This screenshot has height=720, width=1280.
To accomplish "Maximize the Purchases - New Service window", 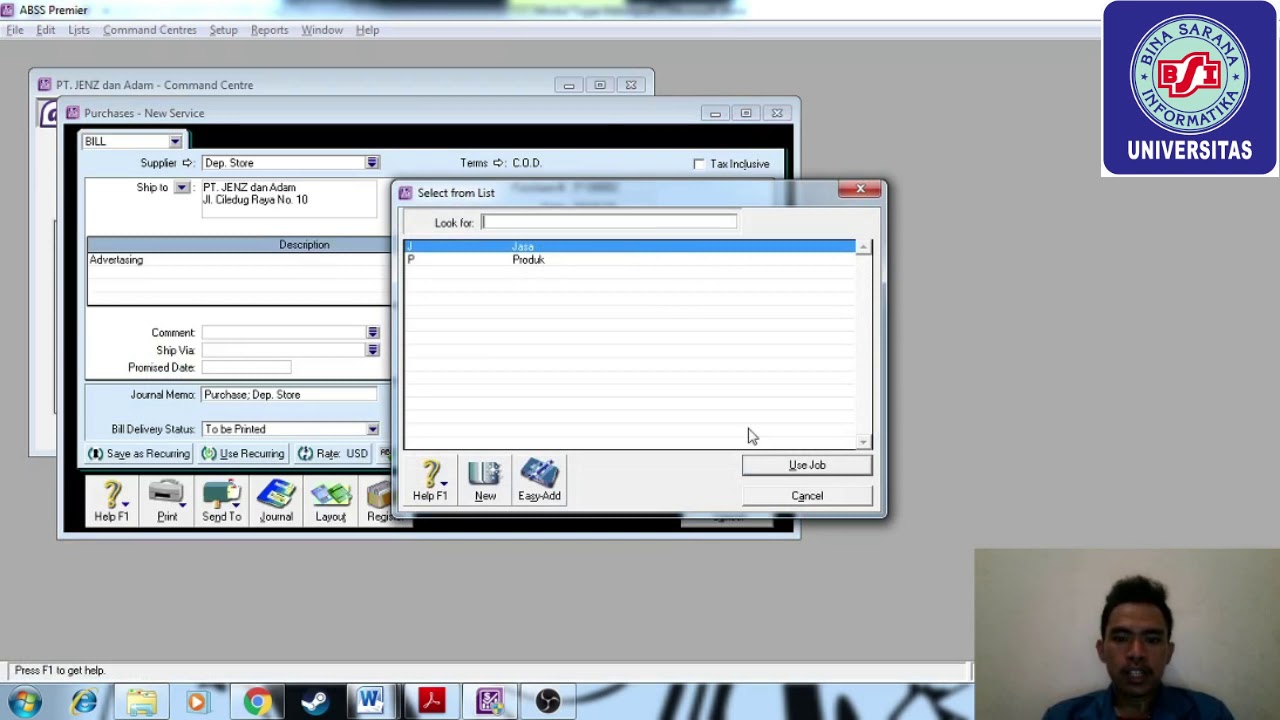I will click(x=746, y=113).
